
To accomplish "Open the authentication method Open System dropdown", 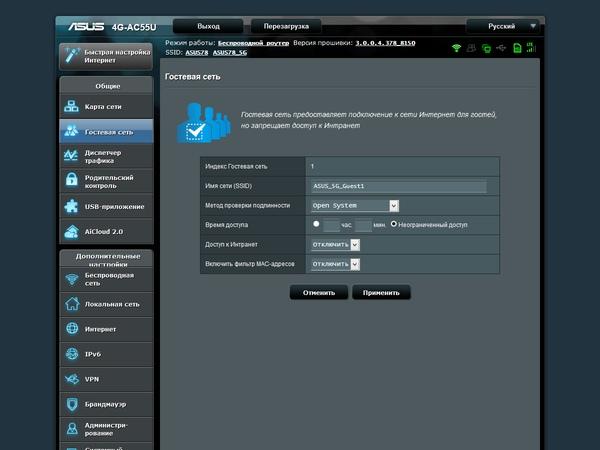I will 355,205.
